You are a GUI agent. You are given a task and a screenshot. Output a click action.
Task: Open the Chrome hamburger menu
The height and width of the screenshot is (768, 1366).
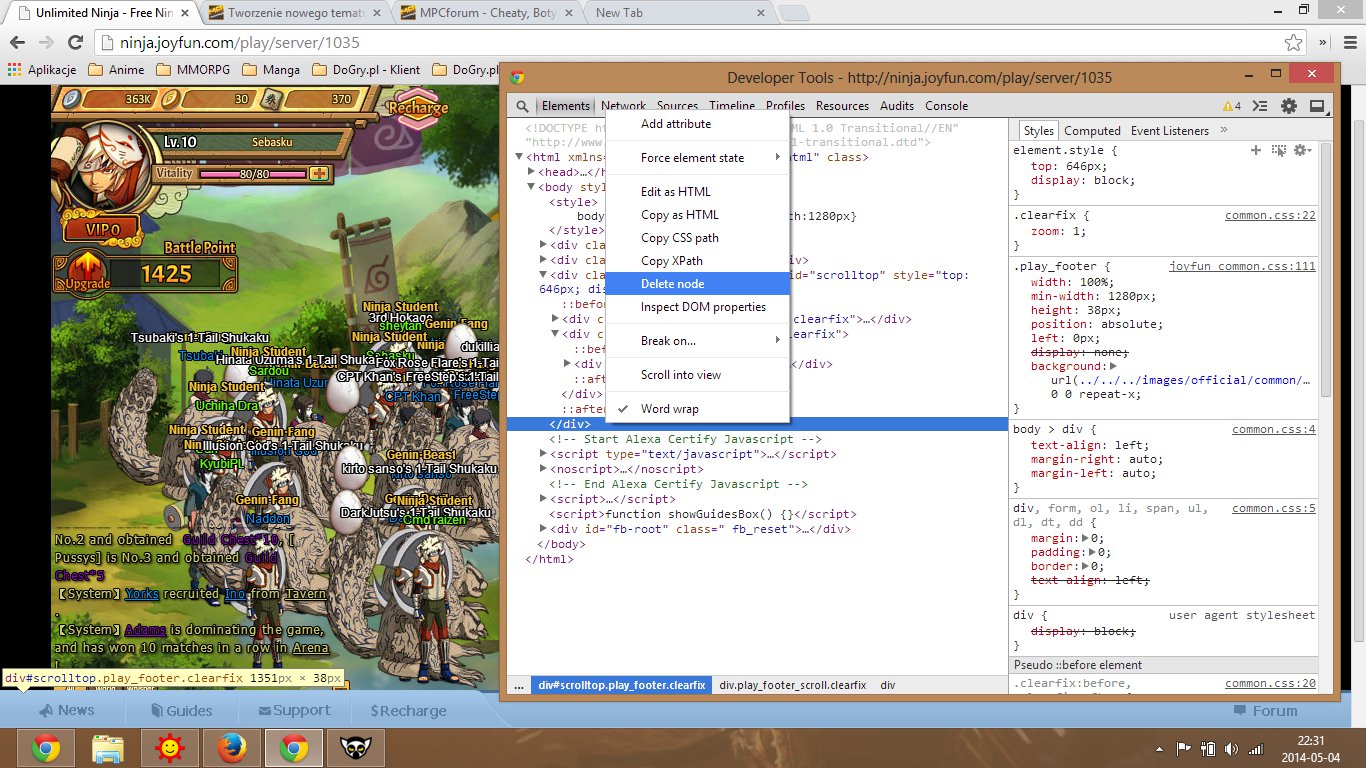[x=1351, y=43]
